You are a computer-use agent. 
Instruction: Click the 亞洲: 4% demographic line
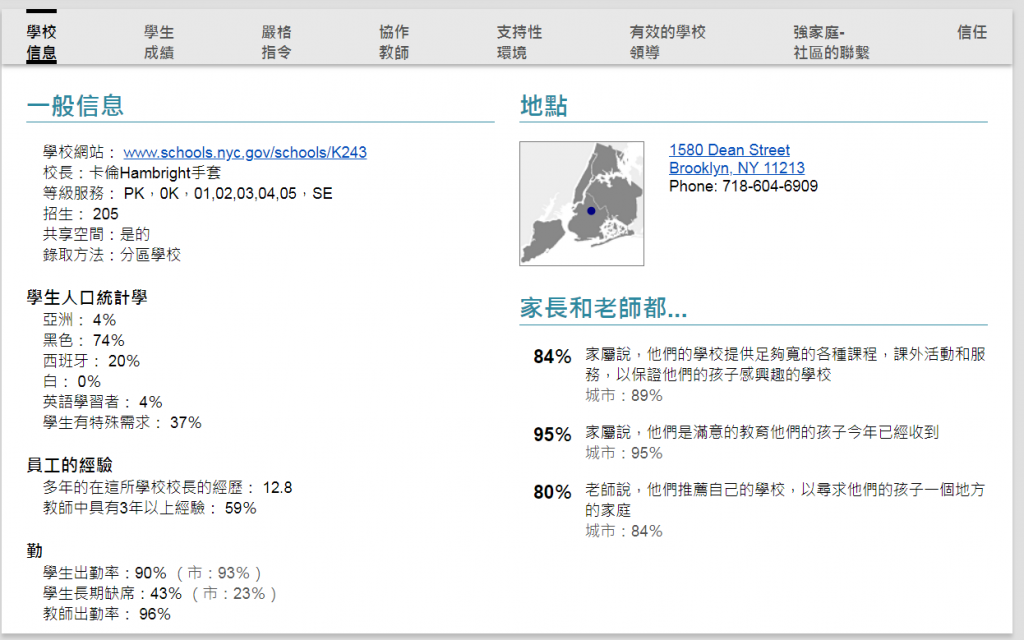[x=79, y=320]
